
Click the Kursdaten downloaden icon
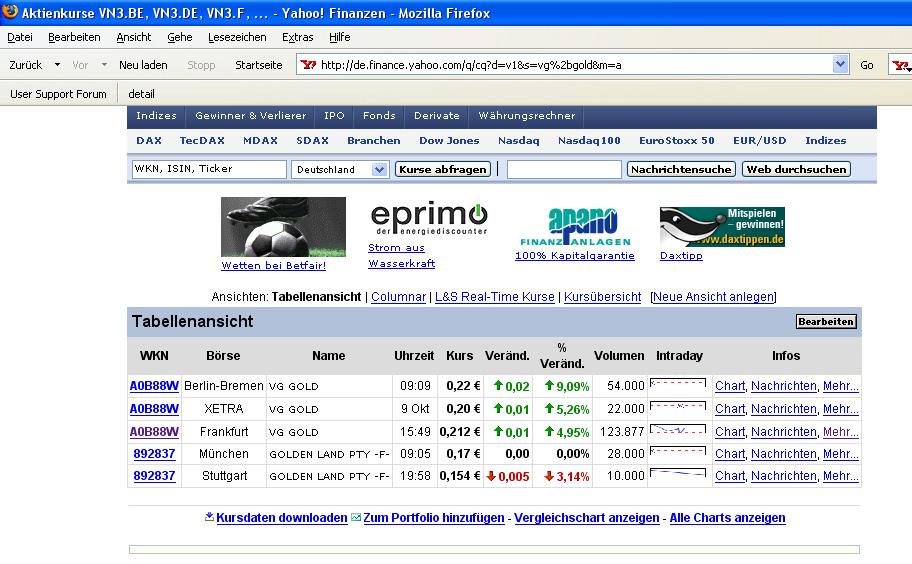tap(209, 517)
